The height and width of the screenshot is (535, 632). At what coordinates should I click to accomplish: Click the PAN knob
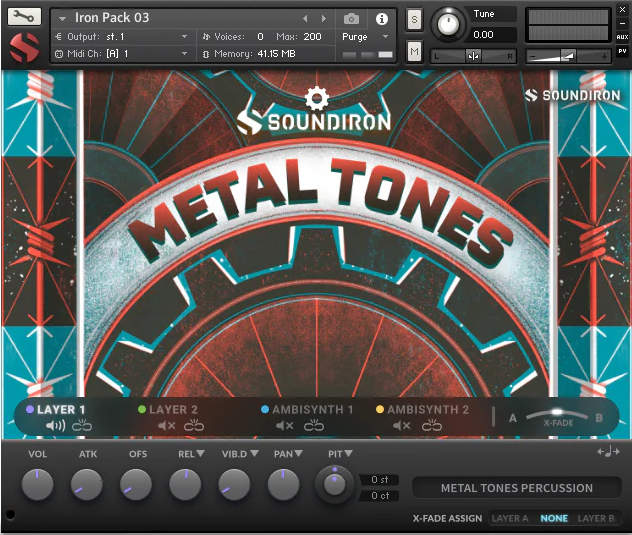pyautogui.click(x=283, y=484)
